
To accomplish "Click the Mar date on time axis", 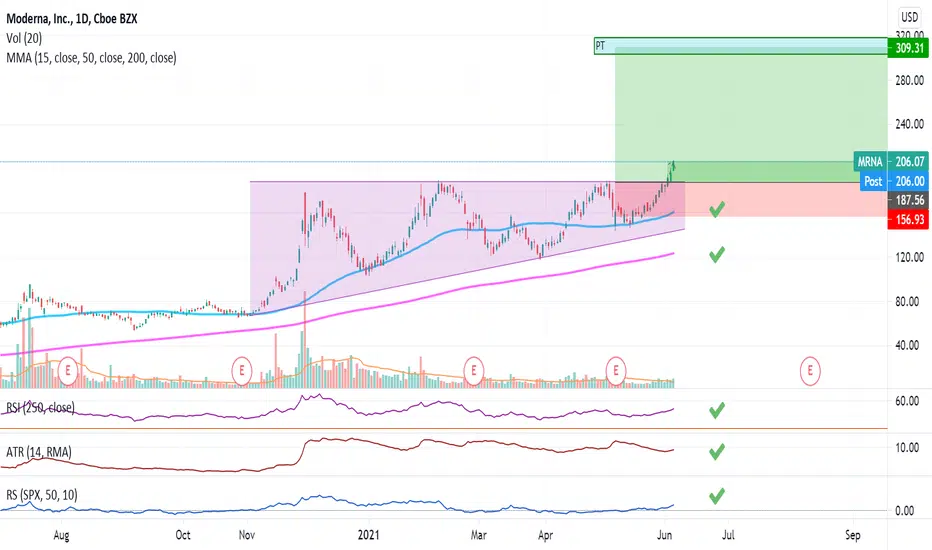I will tap(478, 535).
